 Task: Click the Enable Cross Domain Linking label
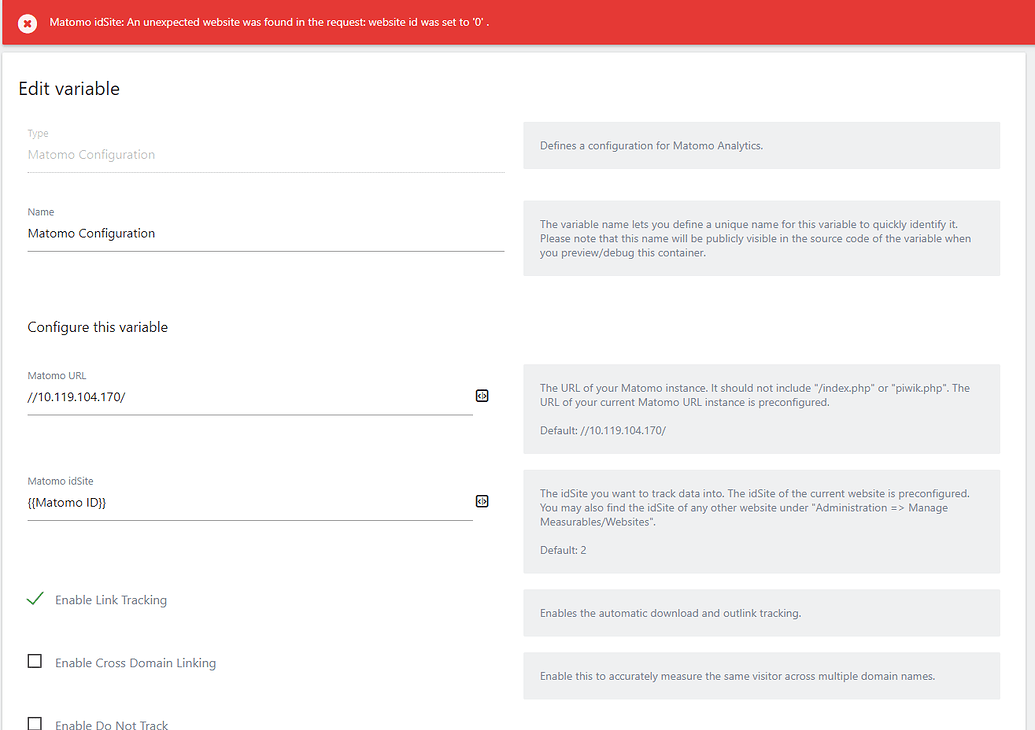pyautogui.click(x=135, y=662)
